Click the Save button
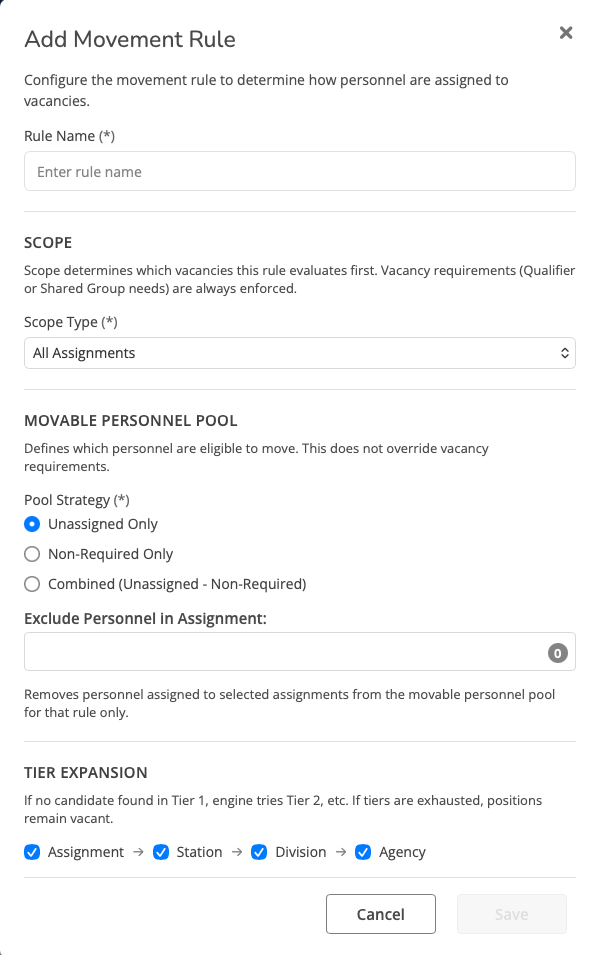This screenshot has height=955, width=594. pyautogui.click(x=512, y=914)
